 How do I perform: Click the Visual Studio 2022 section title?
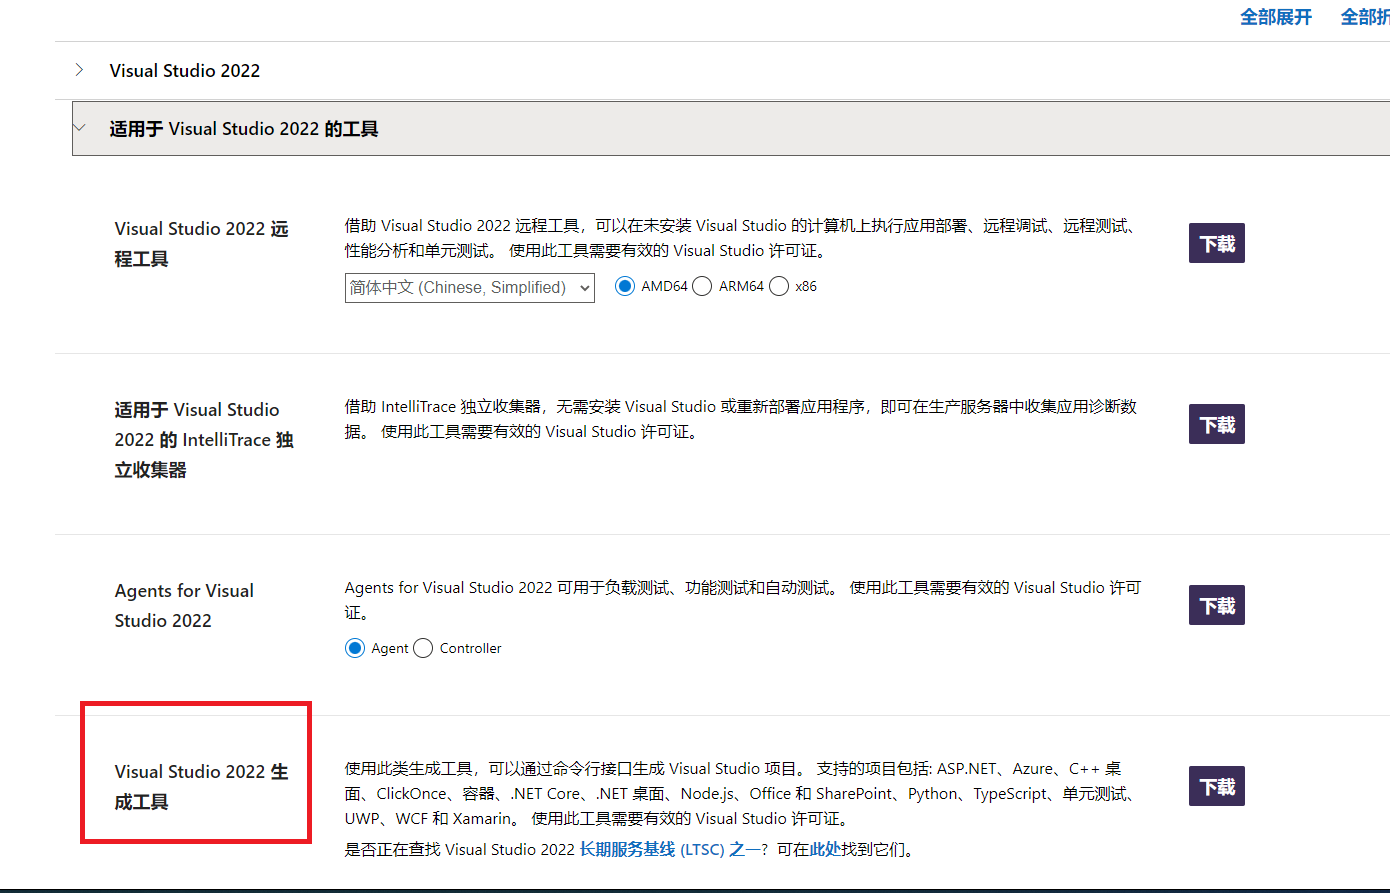pos(185,71)
